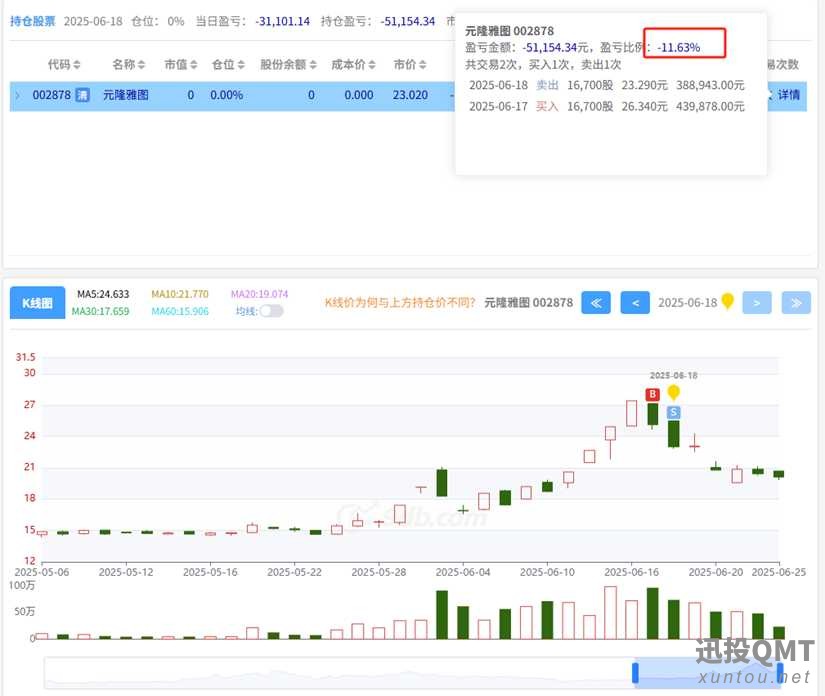The height and width of the screenshot is (696, 825).
Task: Click the 2025-06-17 买入 trade record
Action: 607,107
